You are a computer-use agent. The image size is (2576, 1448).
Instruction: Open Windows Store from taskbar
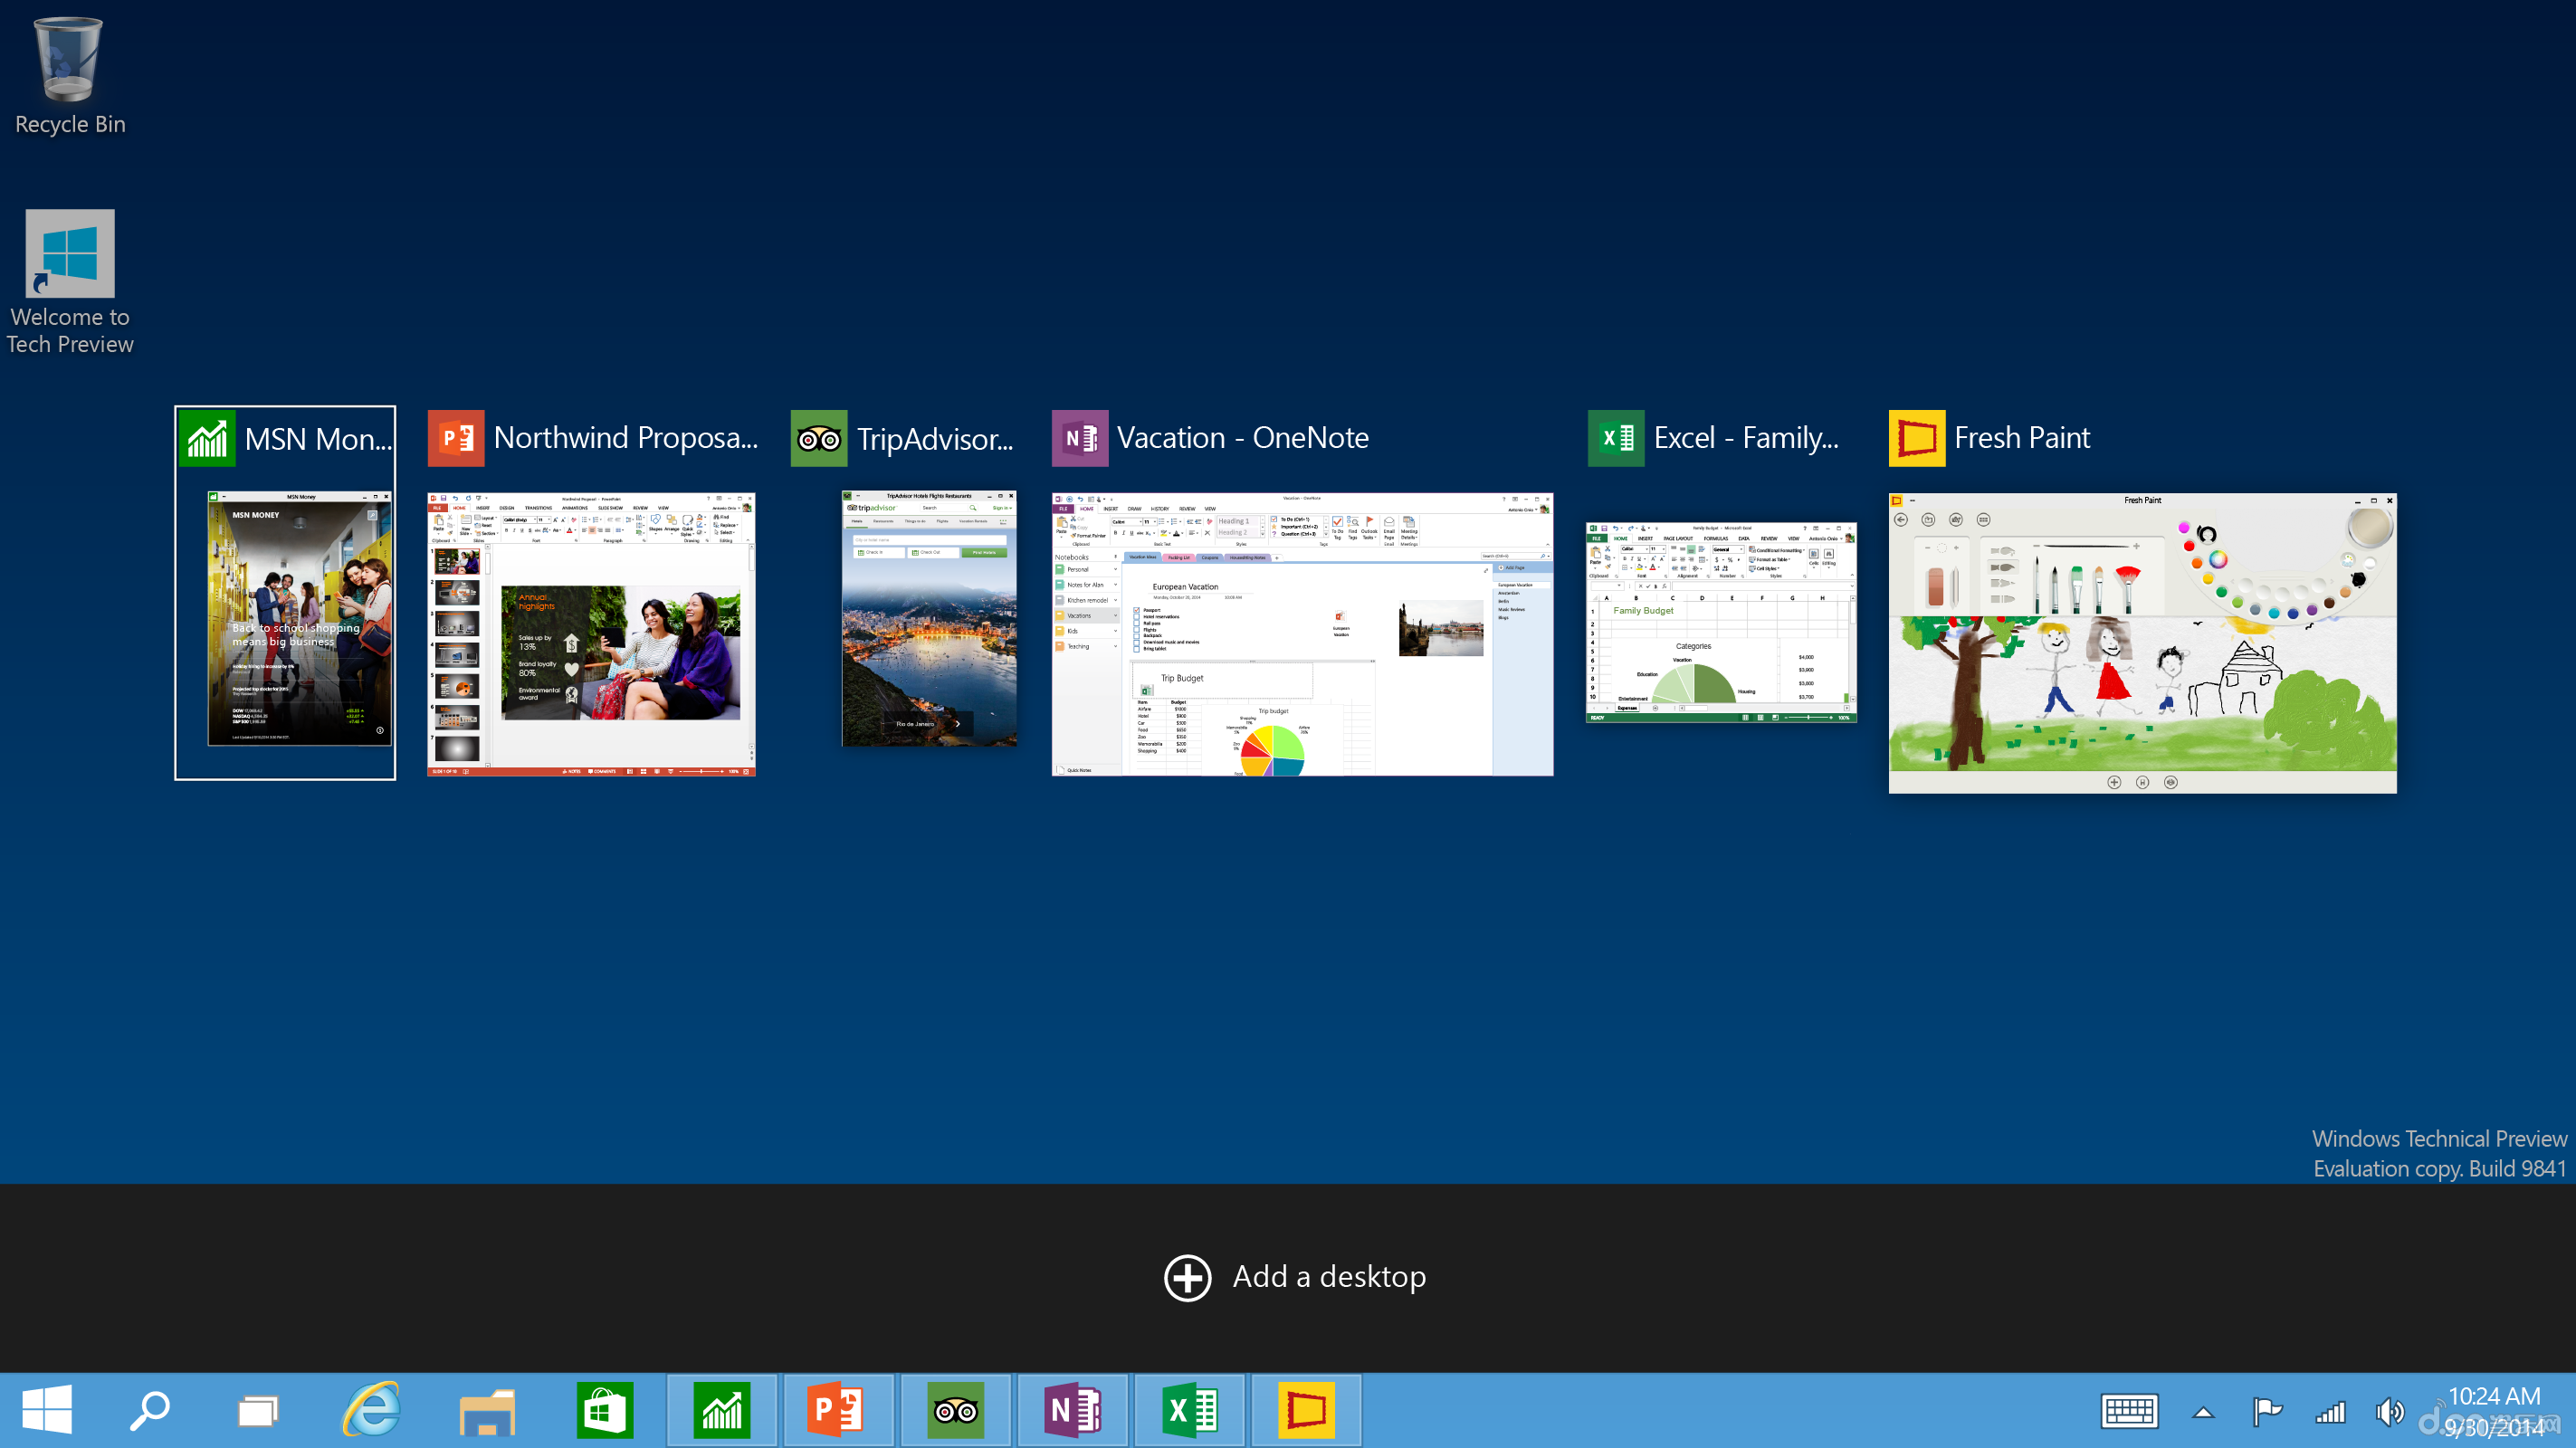(605, 1409)
